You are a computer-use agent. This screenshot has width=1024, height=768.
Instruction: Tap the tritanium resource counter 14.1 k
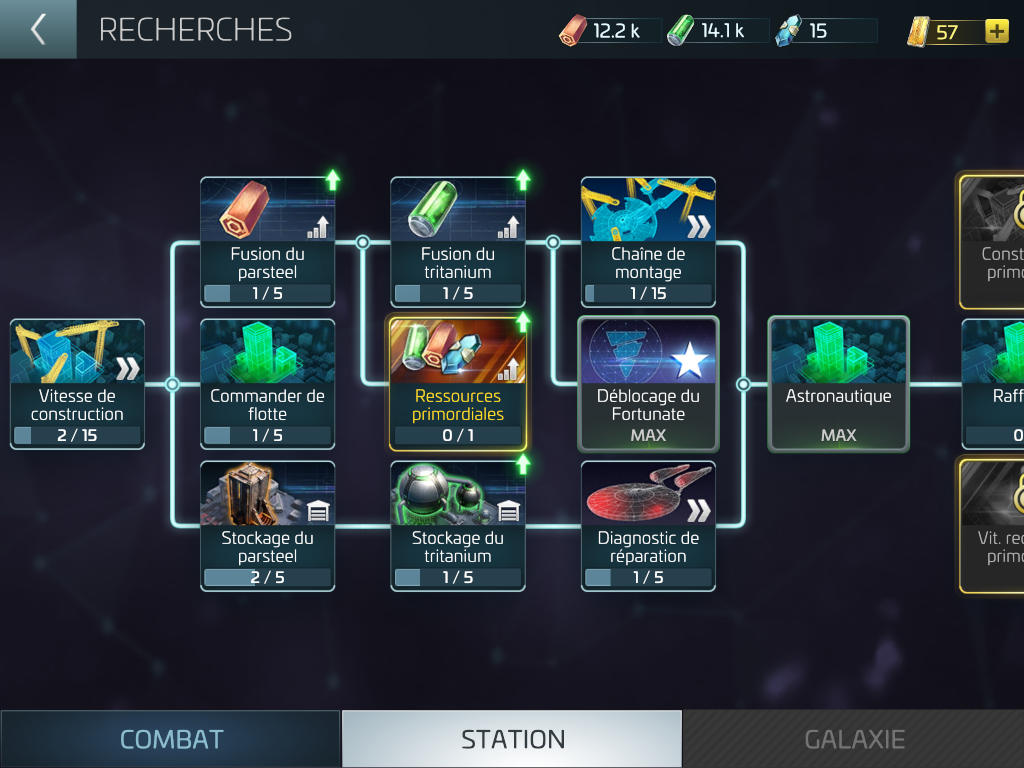point(716,31)
